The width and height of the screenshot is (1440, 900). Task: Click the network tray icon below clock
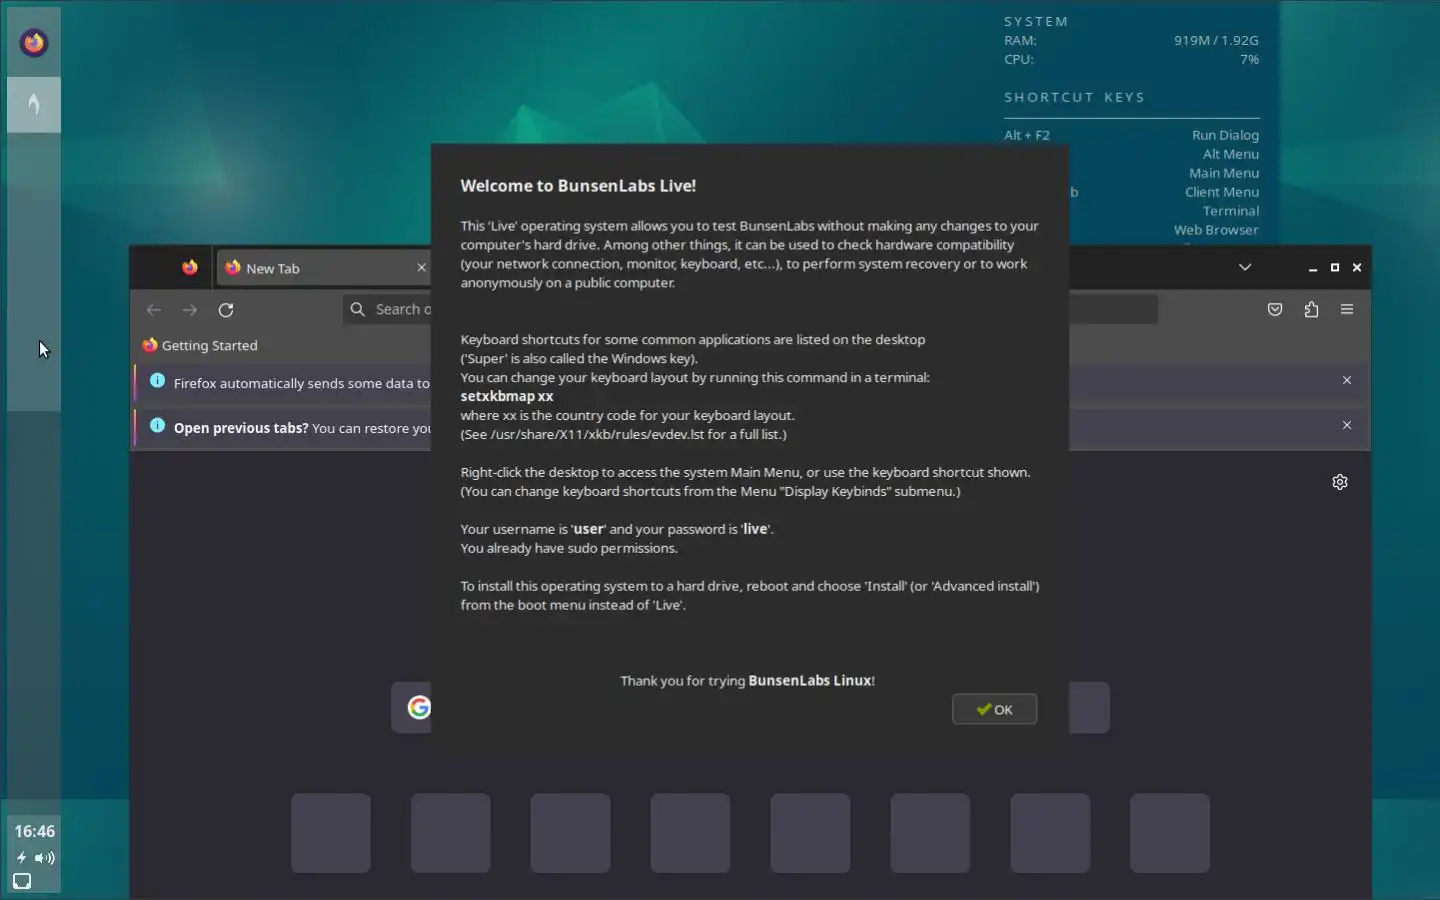[22, 881]
